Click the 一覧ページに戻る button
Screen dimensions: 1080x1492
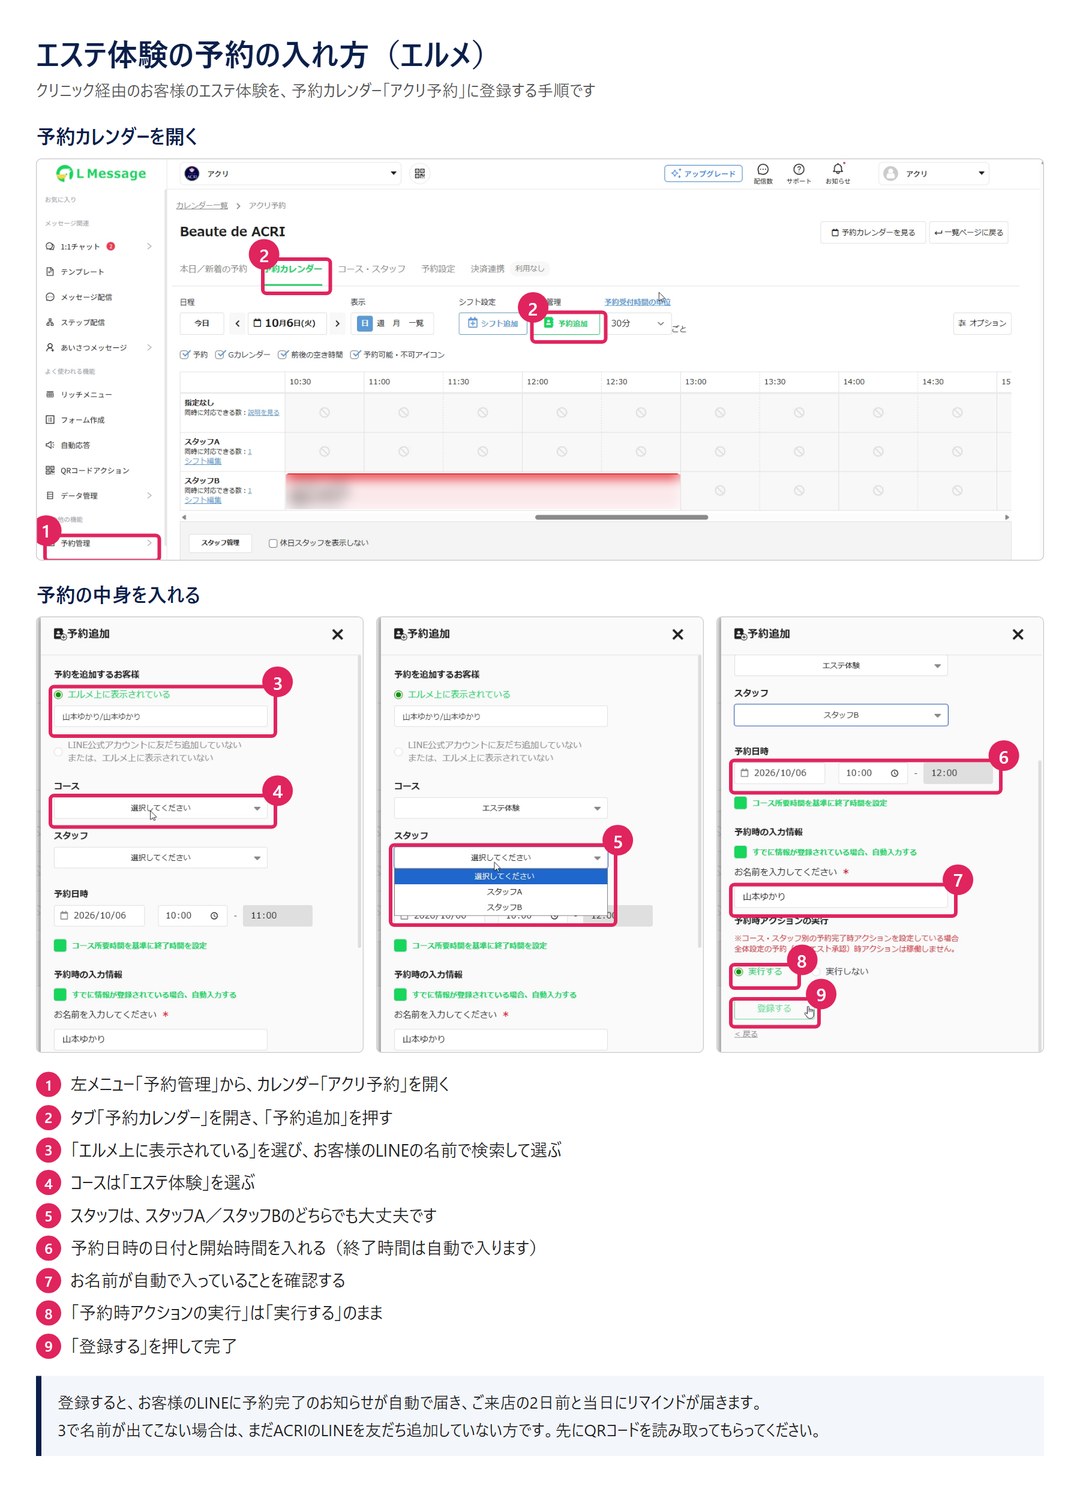pyautogui.click(x=968, y=232)
